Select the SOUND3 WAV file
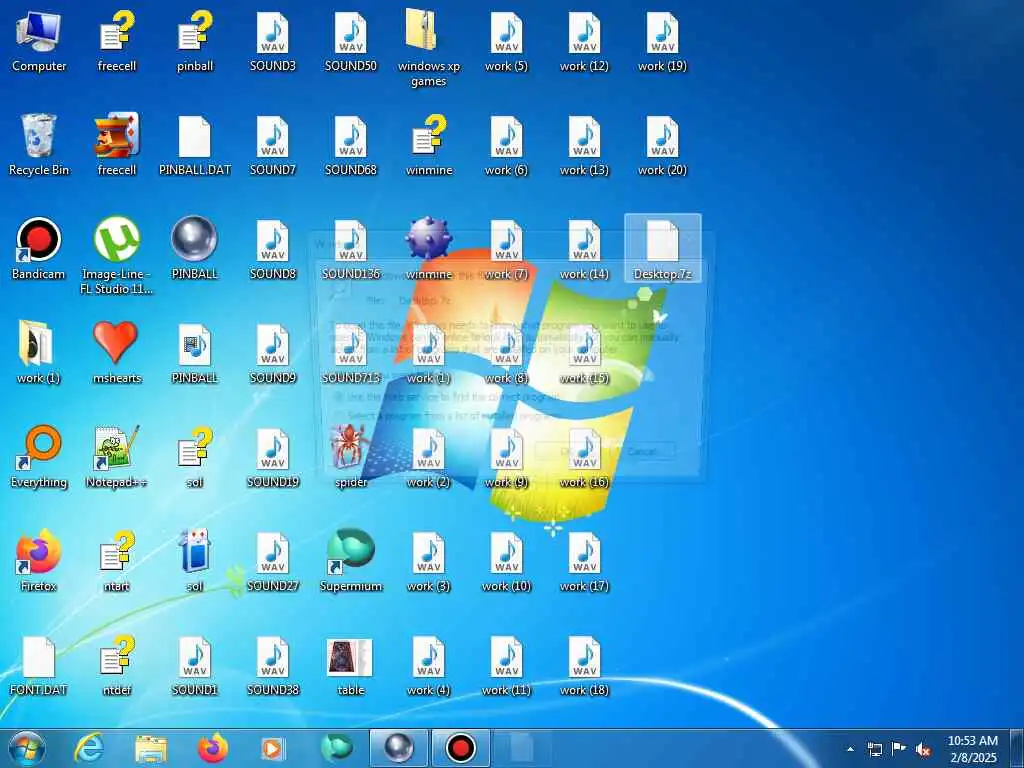 pos(273,42)
